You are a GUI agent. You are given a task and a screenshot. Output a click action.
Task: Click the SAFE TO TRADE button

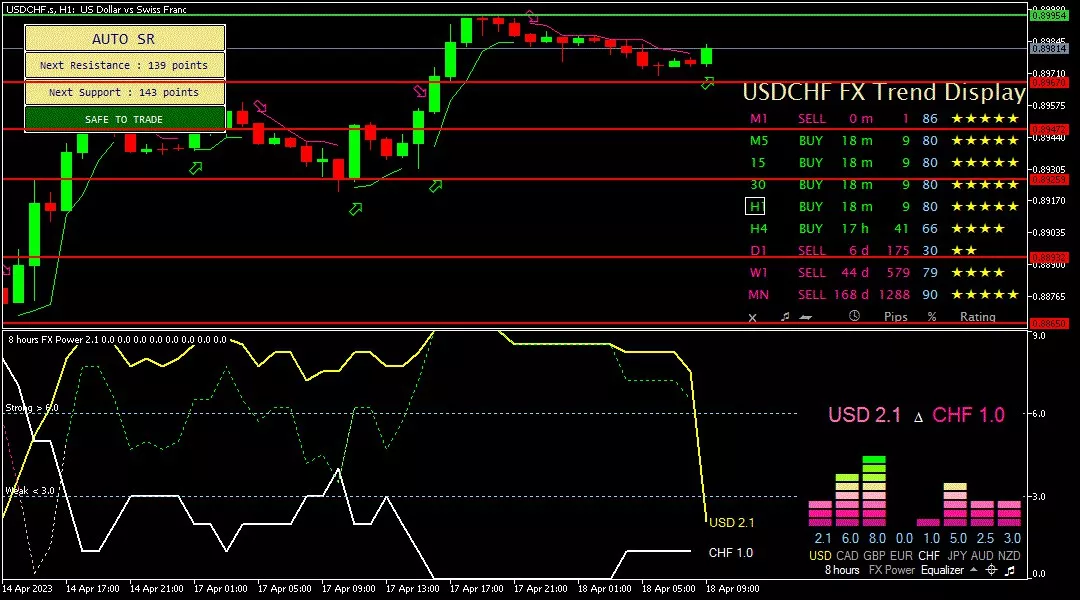[124, 119]
